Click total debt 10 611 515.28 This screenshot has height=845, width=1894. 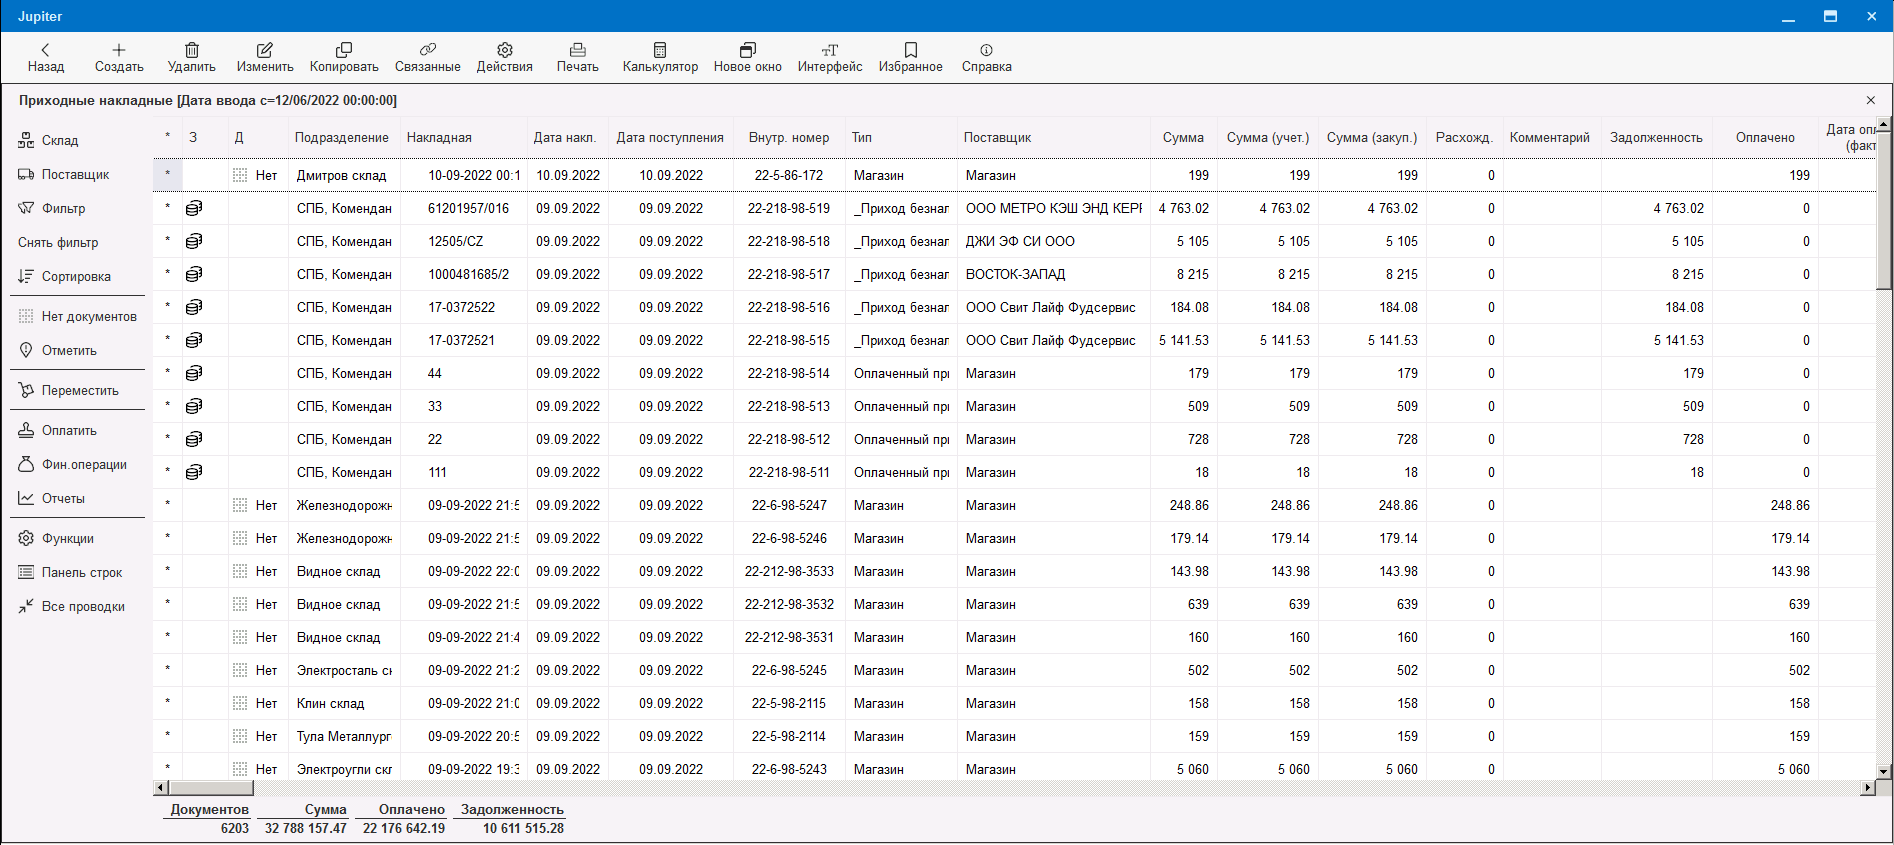click(x=523, y=828)
